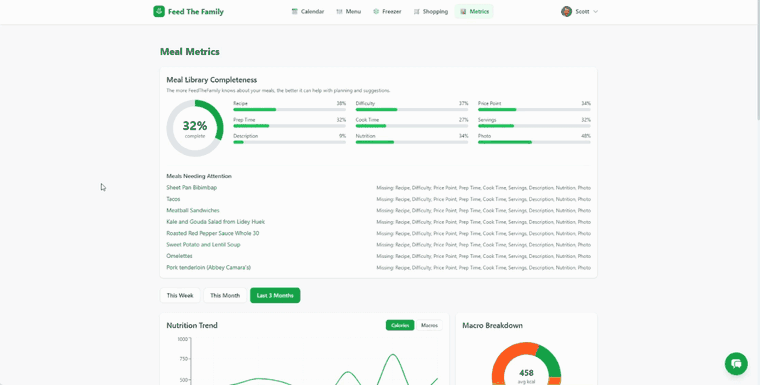Viewport: 760px width, 385px height.
Task: Click the Servings progress bar
Action: (x=534, y=126)
